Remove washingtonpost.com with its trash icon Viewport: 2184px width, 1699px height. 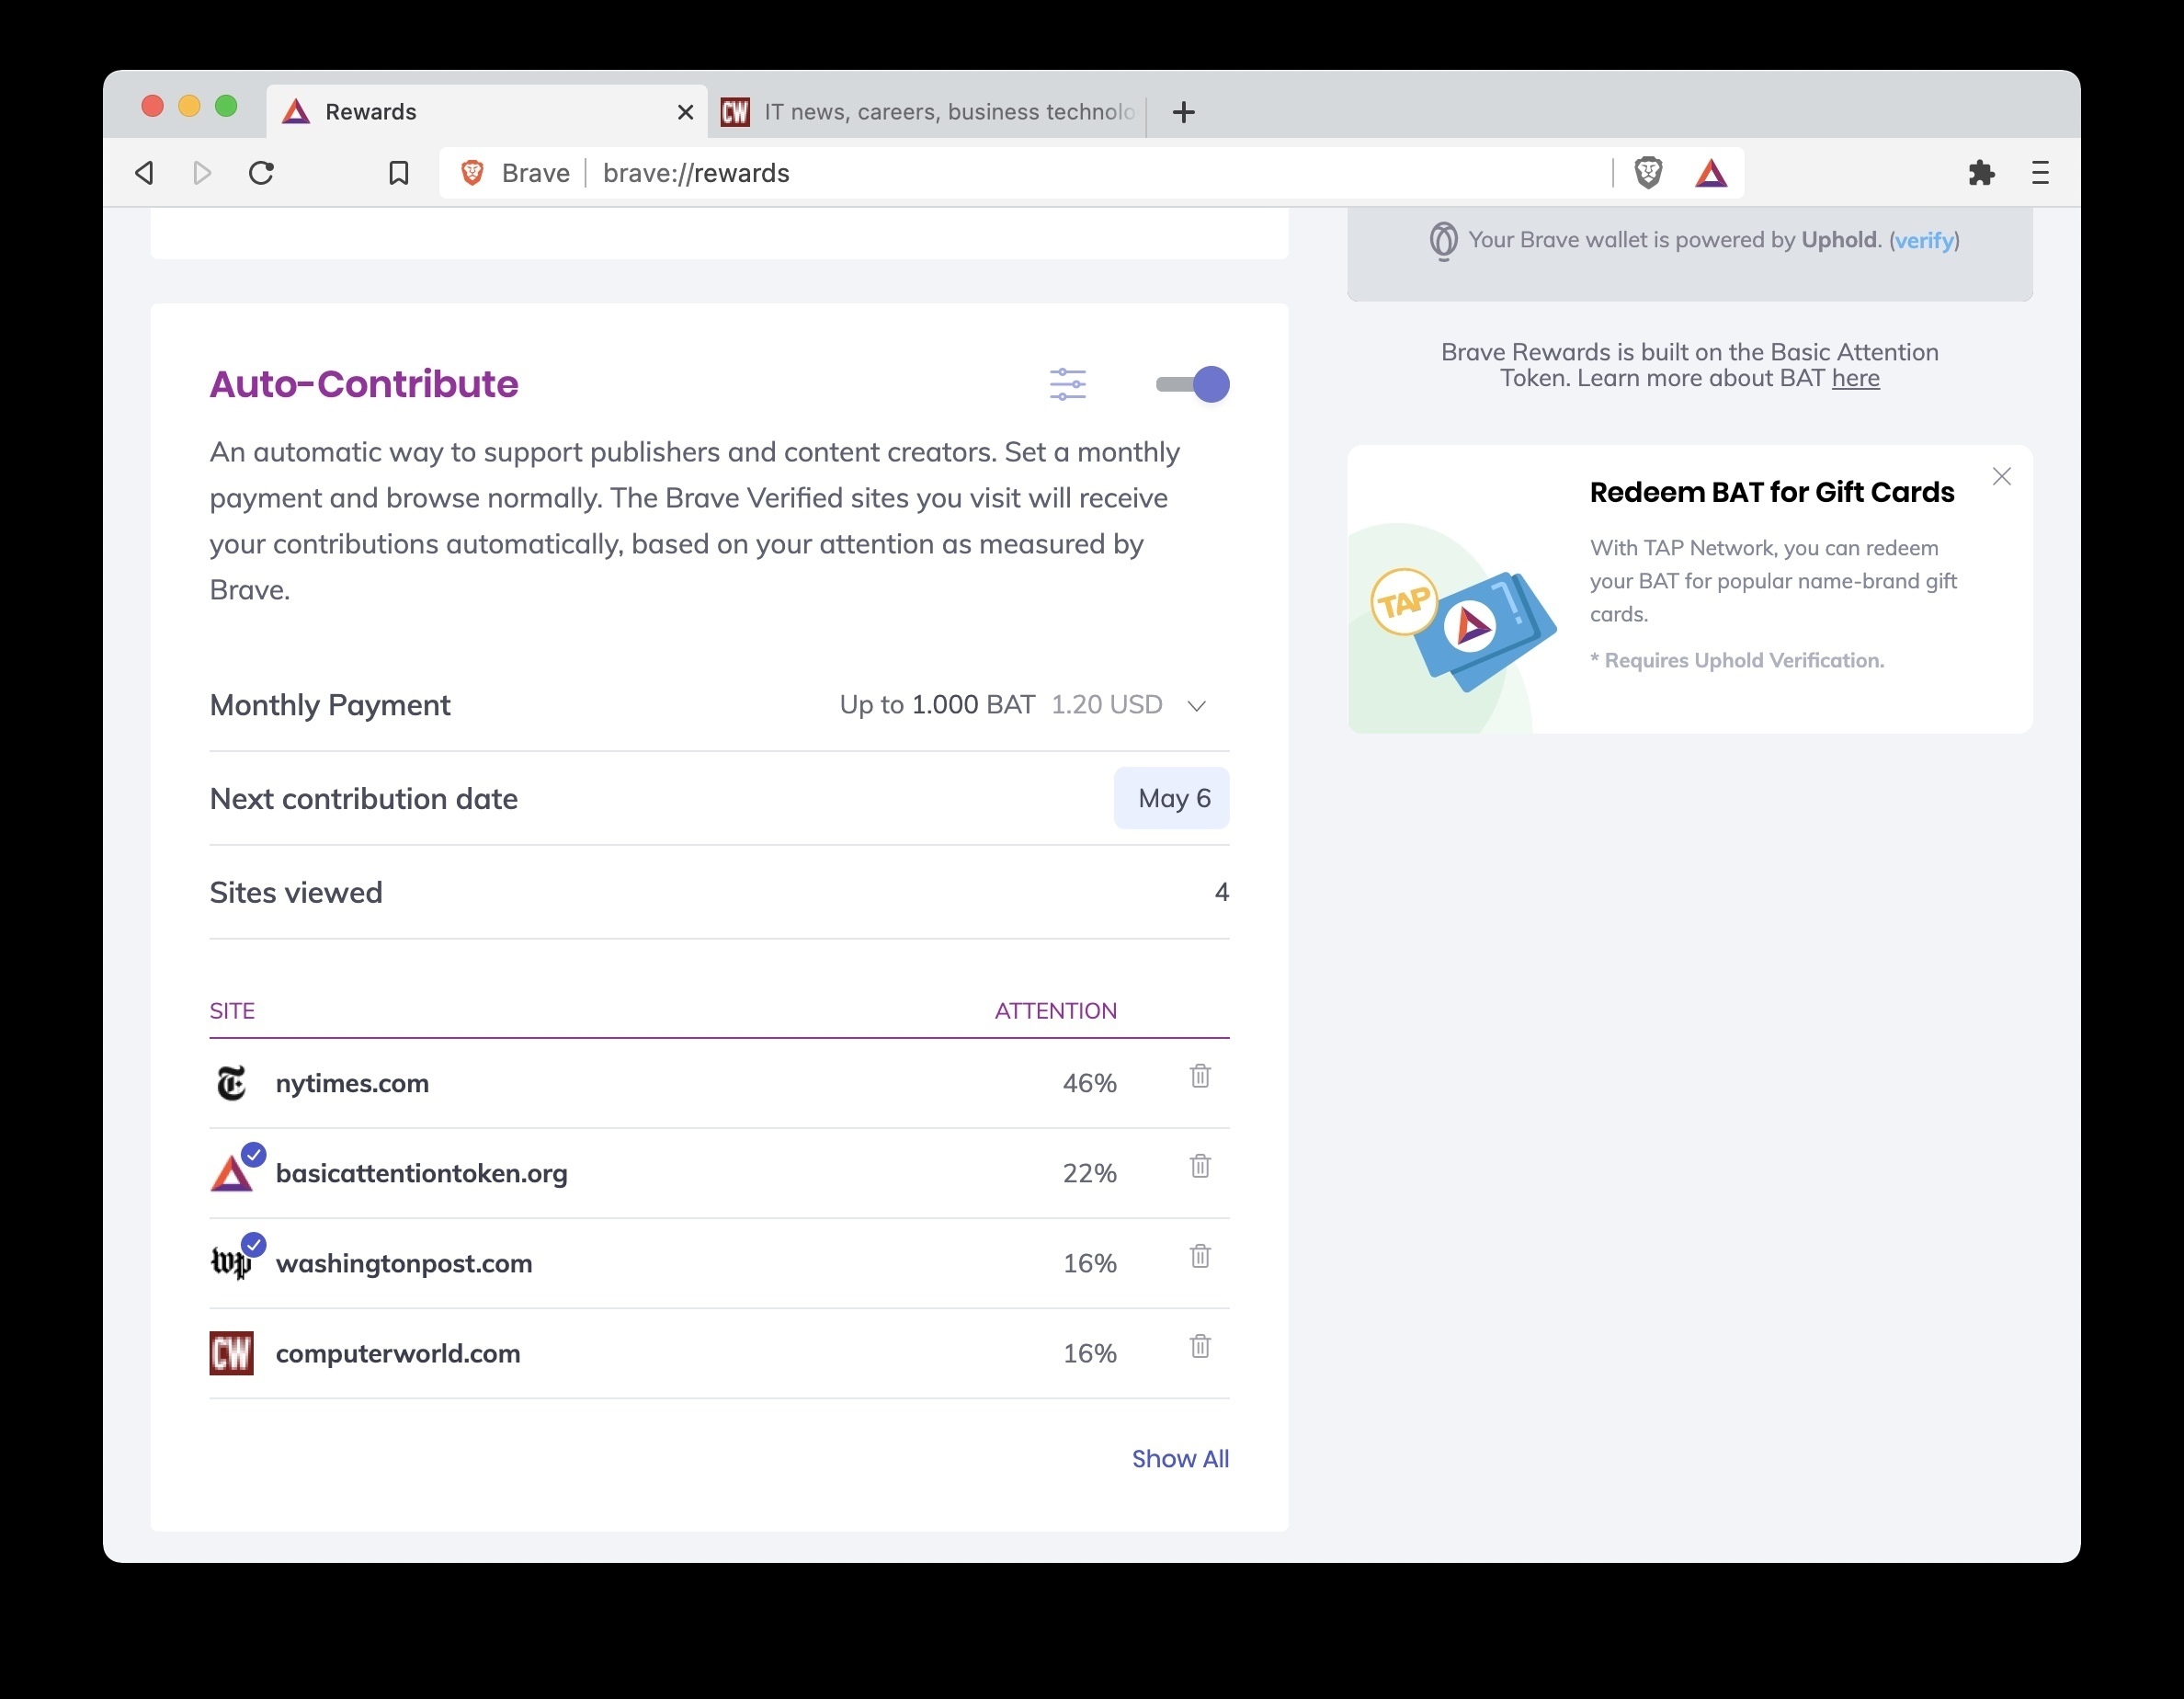(1200, 1256)
